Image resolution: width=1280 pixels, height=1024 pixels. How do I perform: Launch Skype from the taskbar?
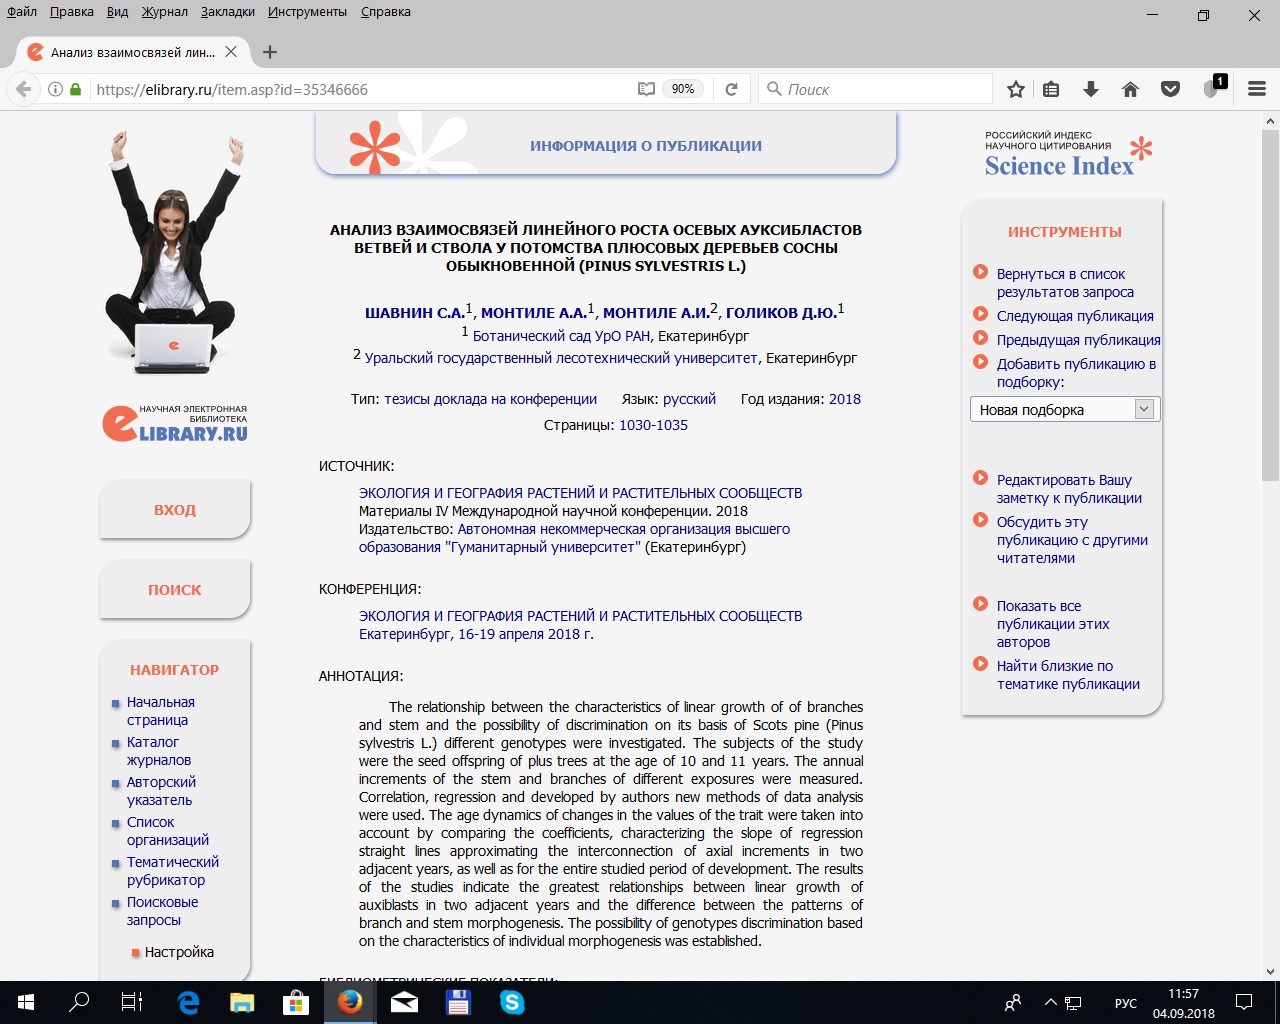click(512, 1001)
